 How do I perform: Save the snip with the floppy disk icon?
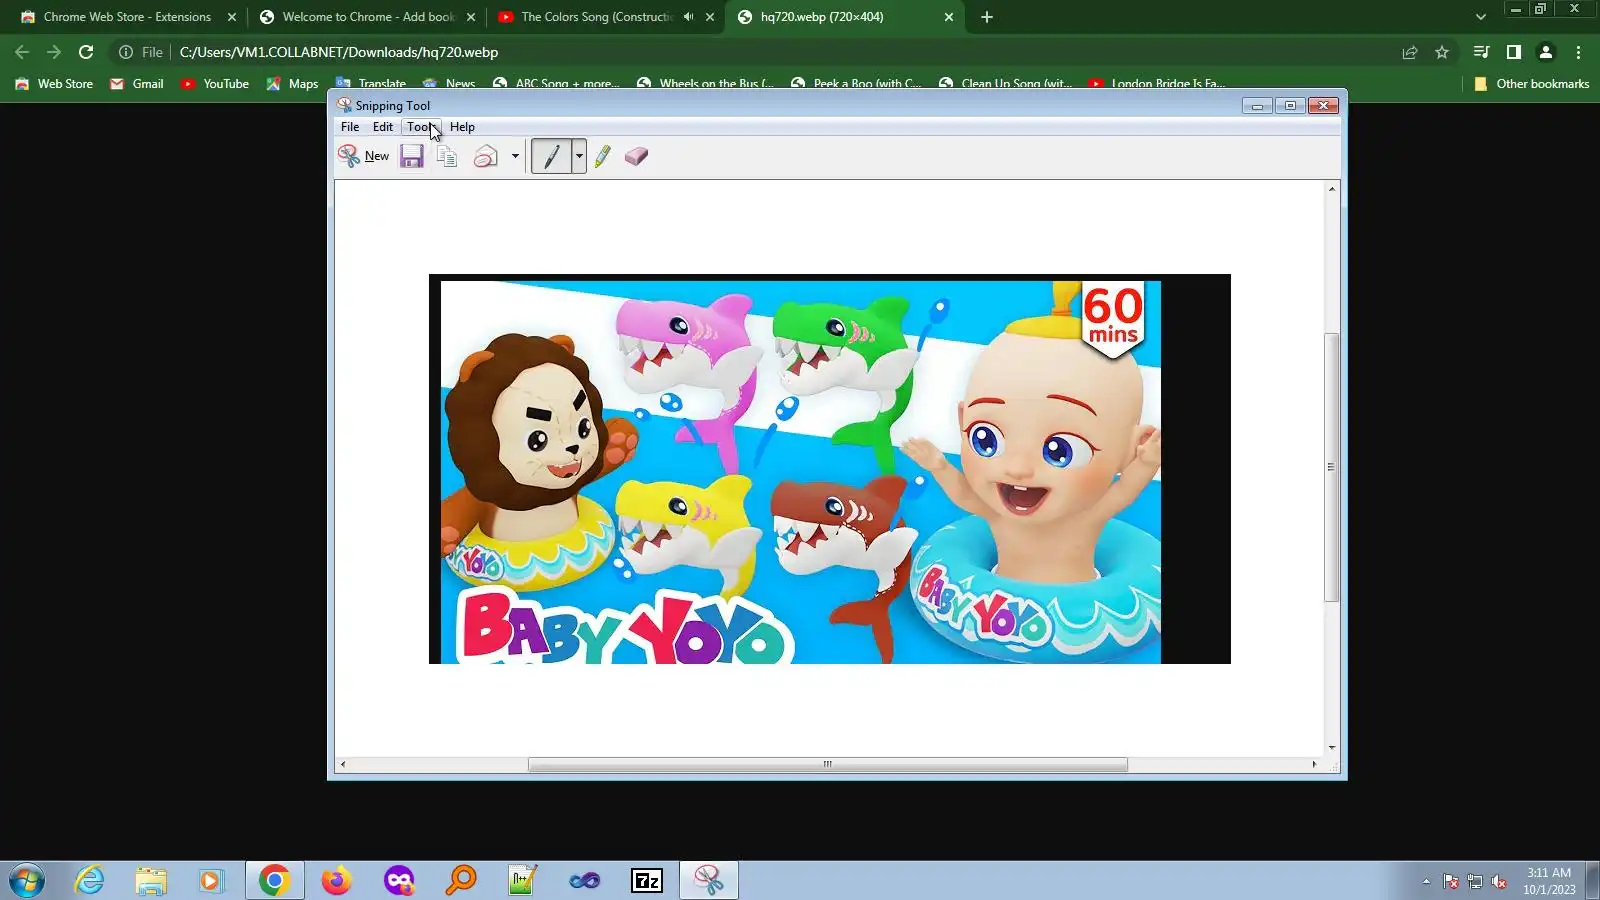(x=411, y=156)
